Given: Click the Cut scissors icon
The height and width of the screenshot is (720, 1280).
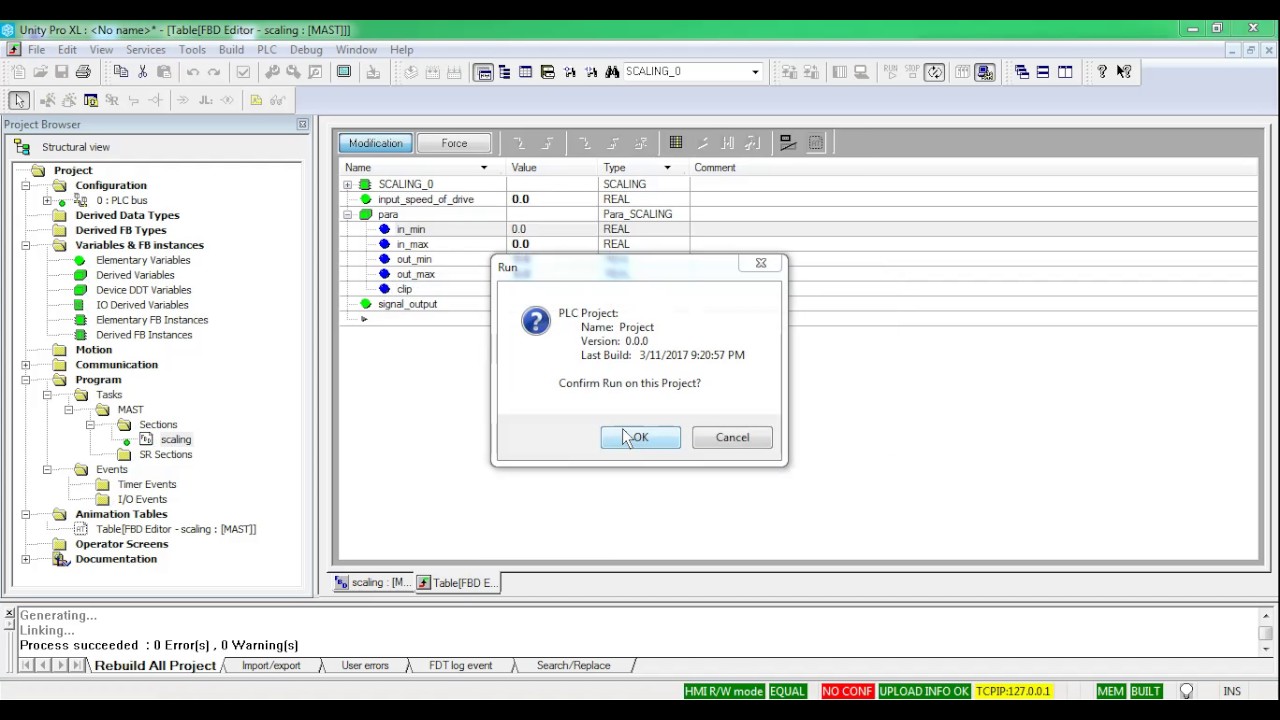Looking at the screenshot, I should (142, 72).
